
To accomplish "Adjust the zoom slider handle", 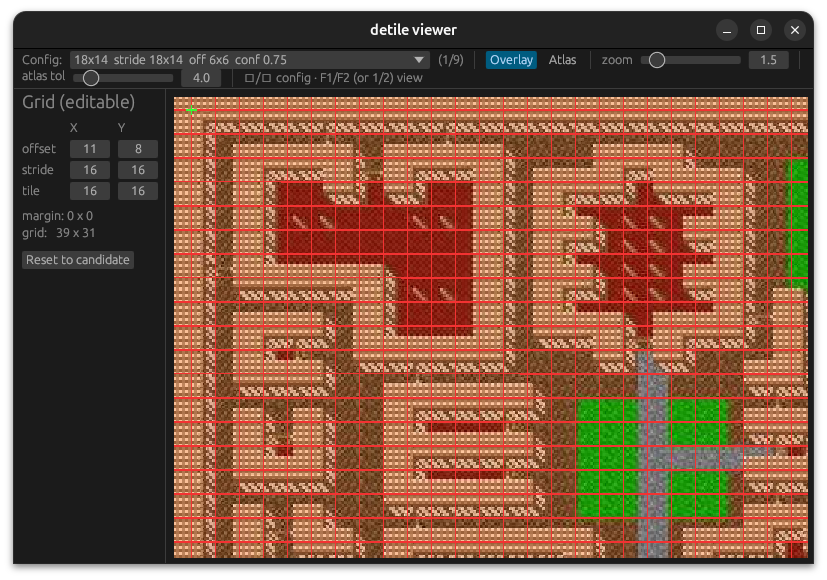I will [x=657, y=60].
